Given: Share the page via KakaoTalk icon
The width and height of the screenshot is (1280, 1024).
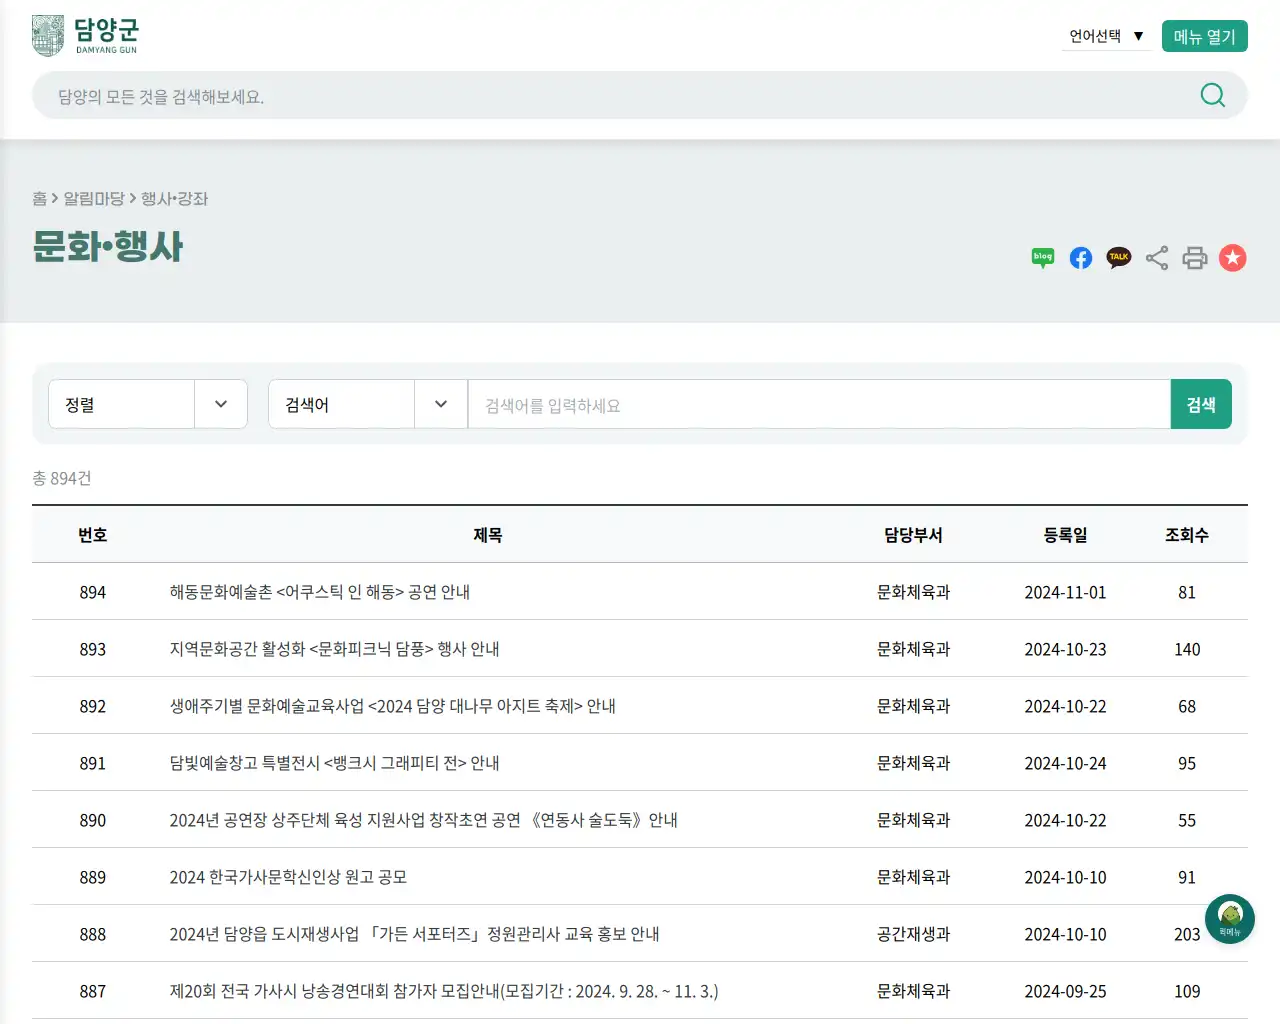Looking at the screenshot, I should tap(1118, 258).
